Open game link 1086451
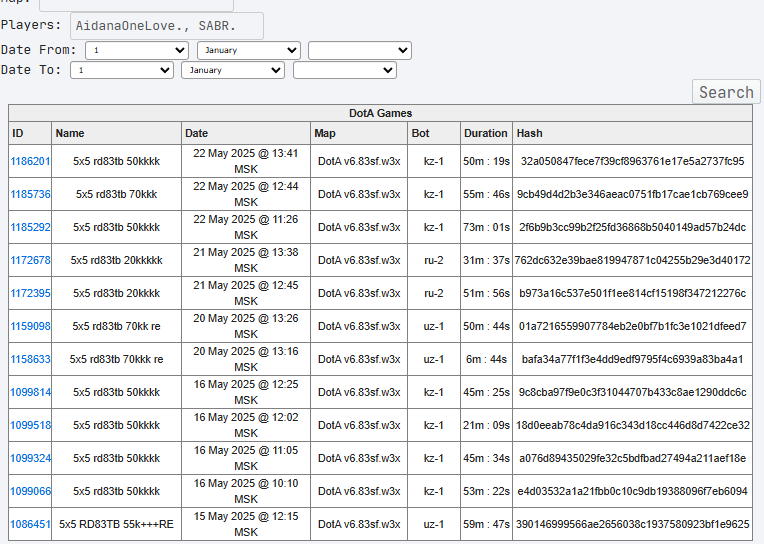The height and width of the screenshot is (544, 764). click(30, 524)
